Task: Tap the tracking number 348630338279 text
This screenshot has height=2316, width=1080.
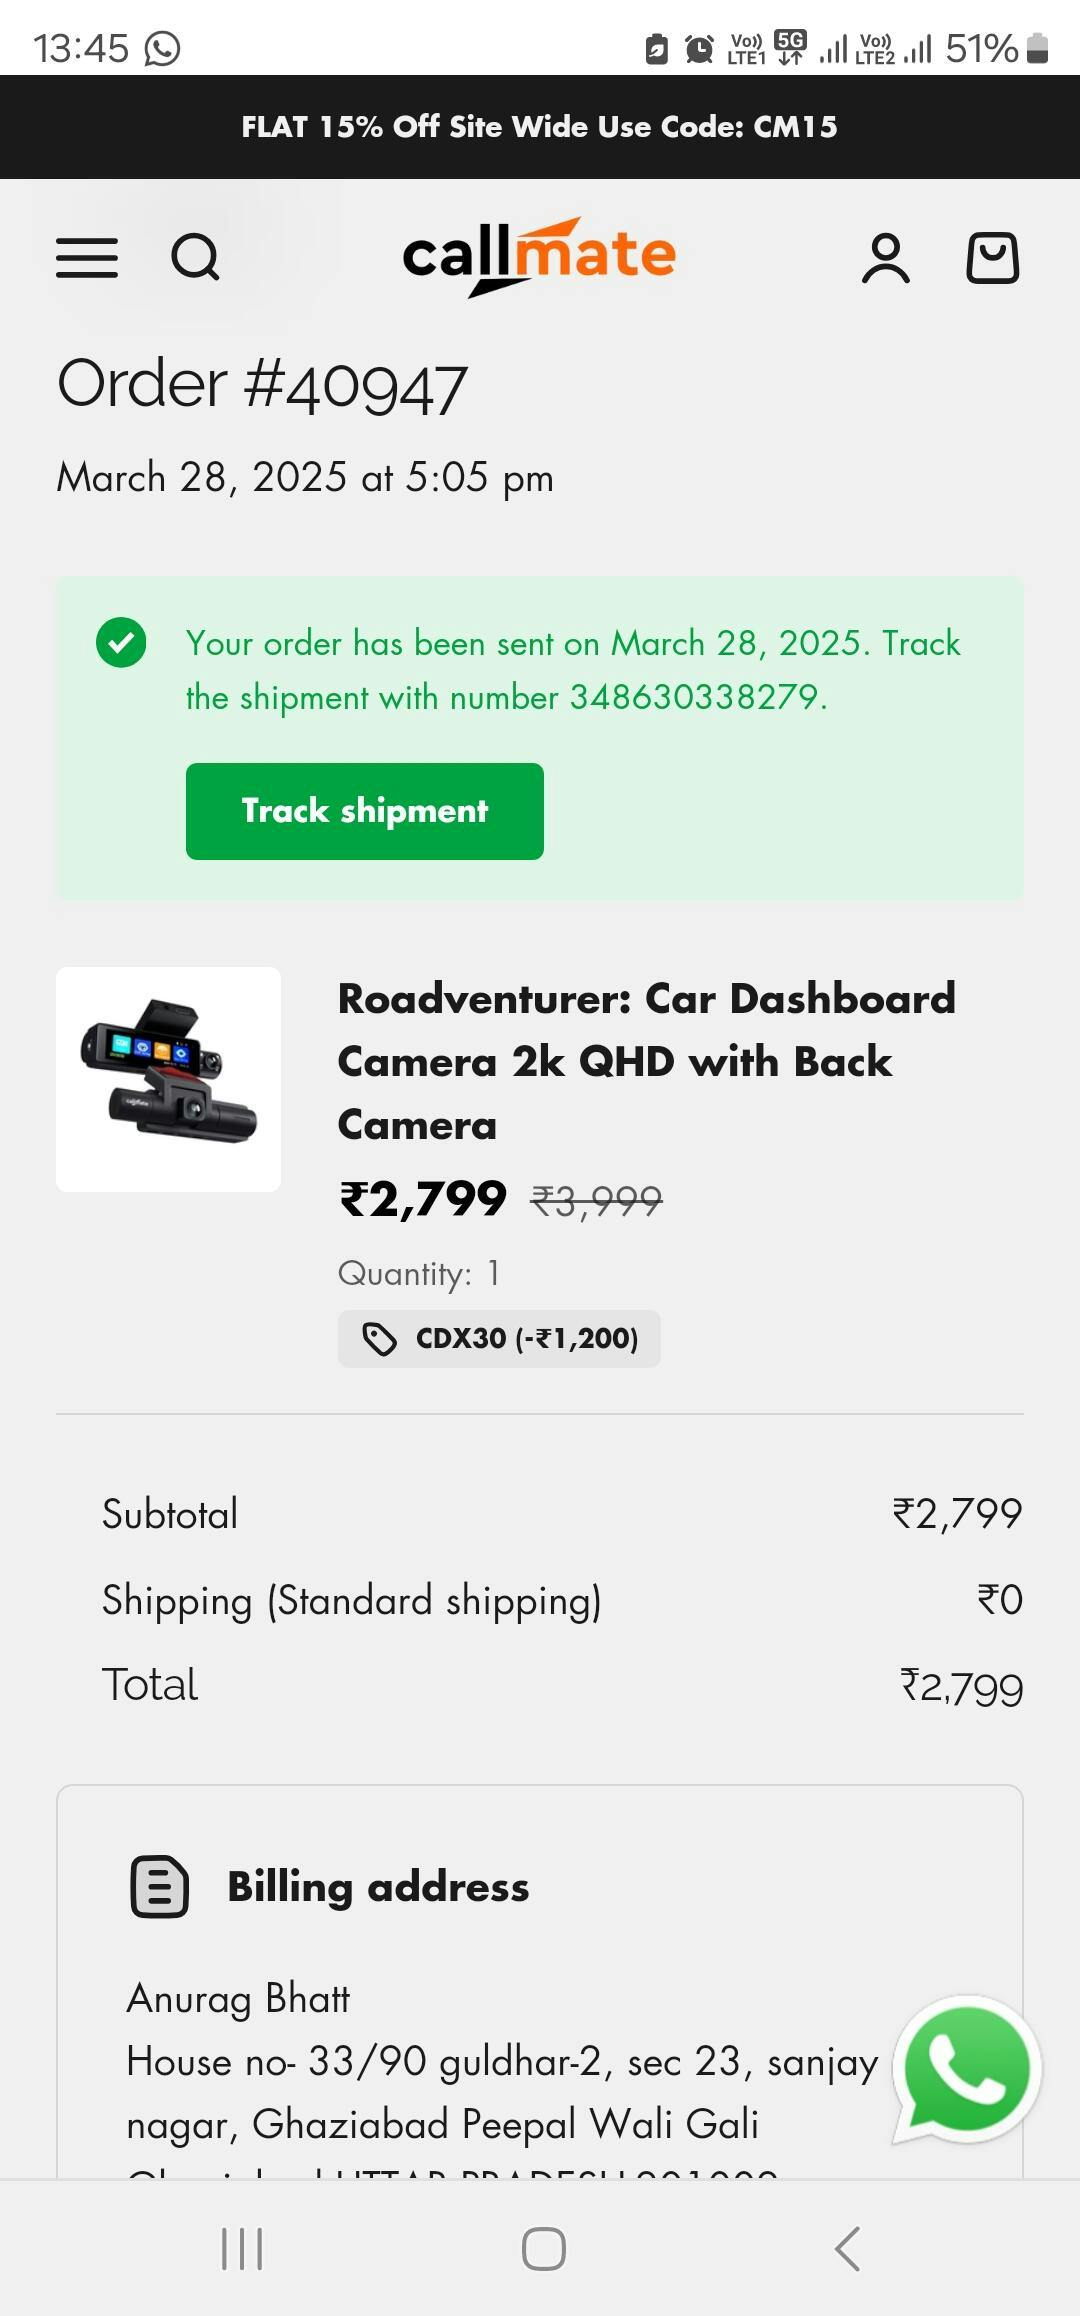Action: (x=694, y=697)
